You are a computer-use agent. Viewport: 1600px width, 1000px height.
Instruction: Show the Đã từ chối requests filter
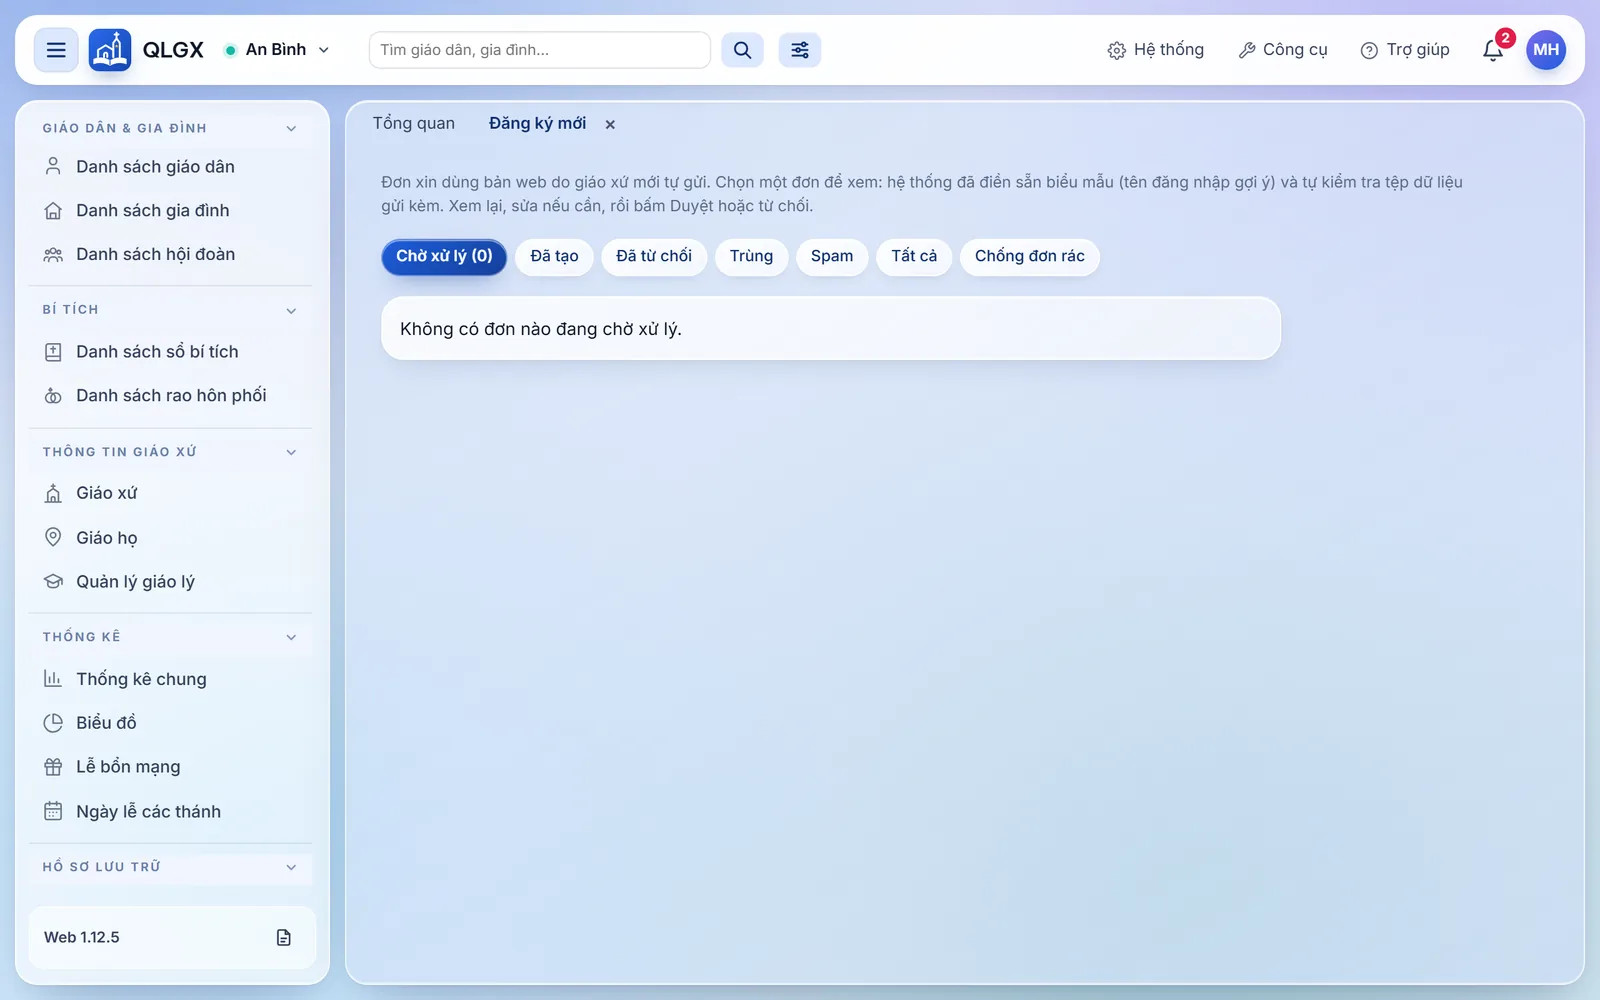pyautogui.click(x=654, y=256)
